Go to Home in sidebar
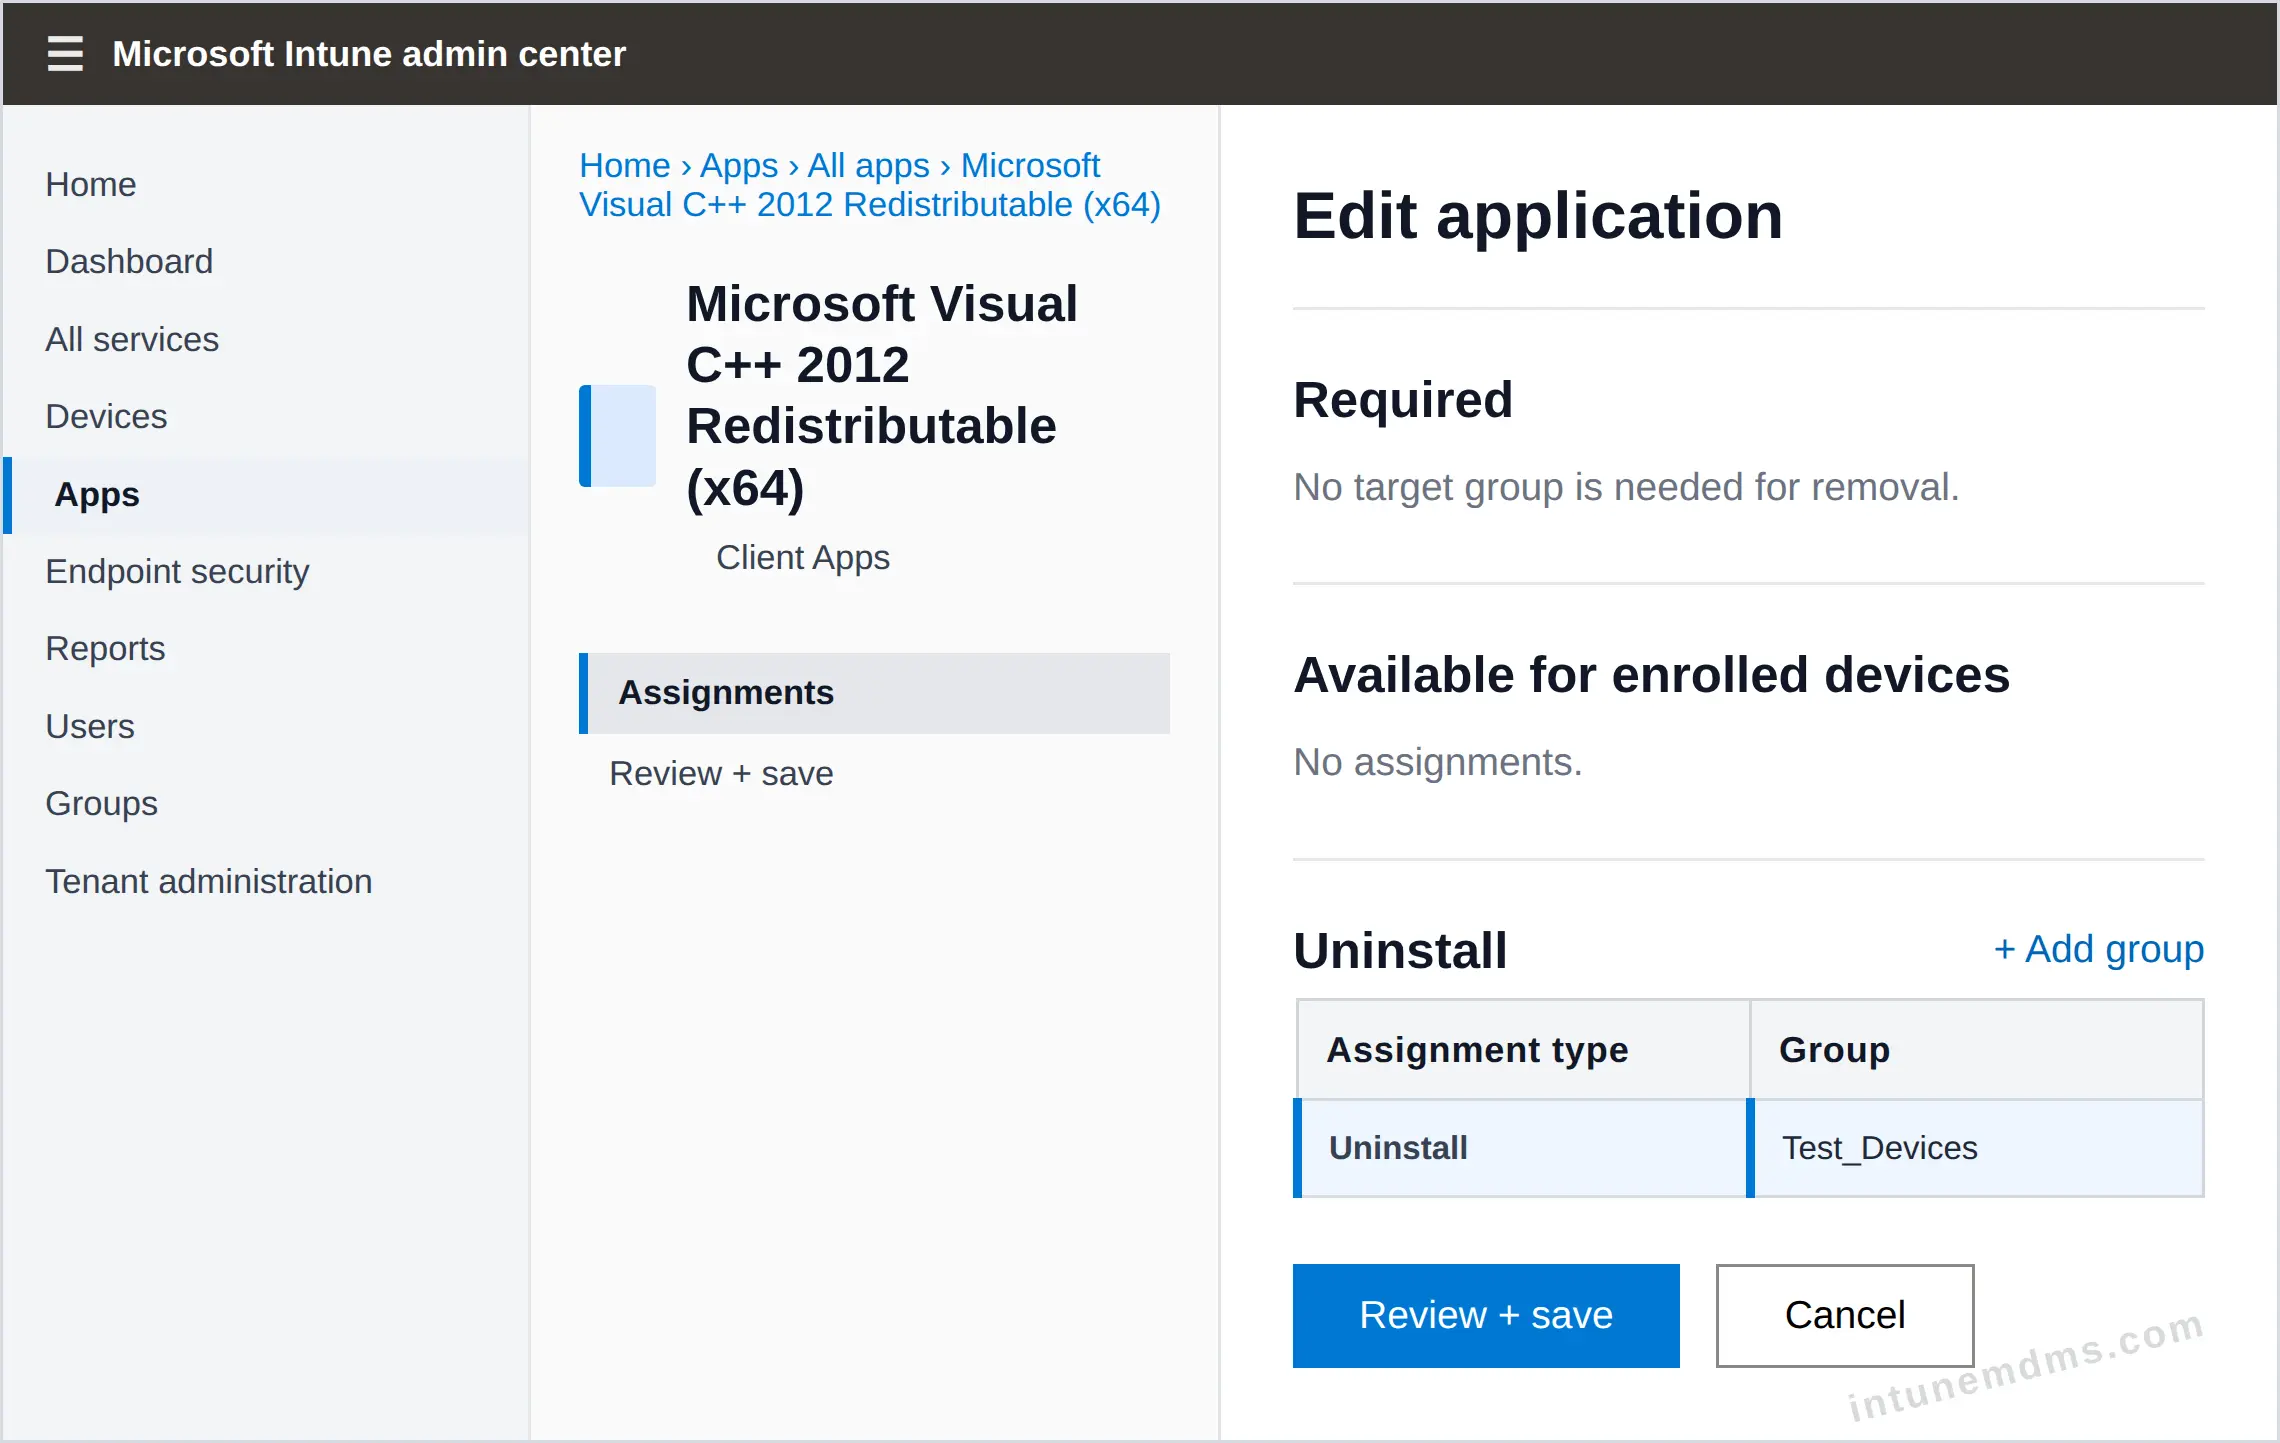This screenshot has height=1443, width=2280. [91, 184]
